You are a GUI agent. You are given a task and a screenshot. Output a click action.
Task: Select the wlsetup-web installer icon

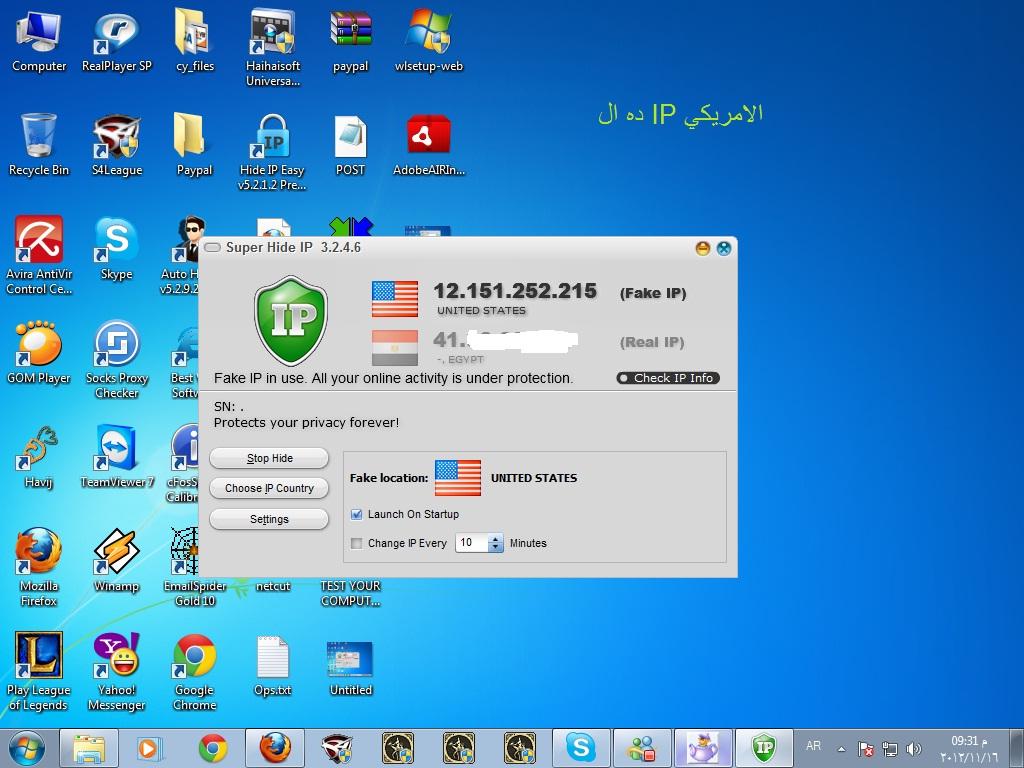(x=428, y=41)
